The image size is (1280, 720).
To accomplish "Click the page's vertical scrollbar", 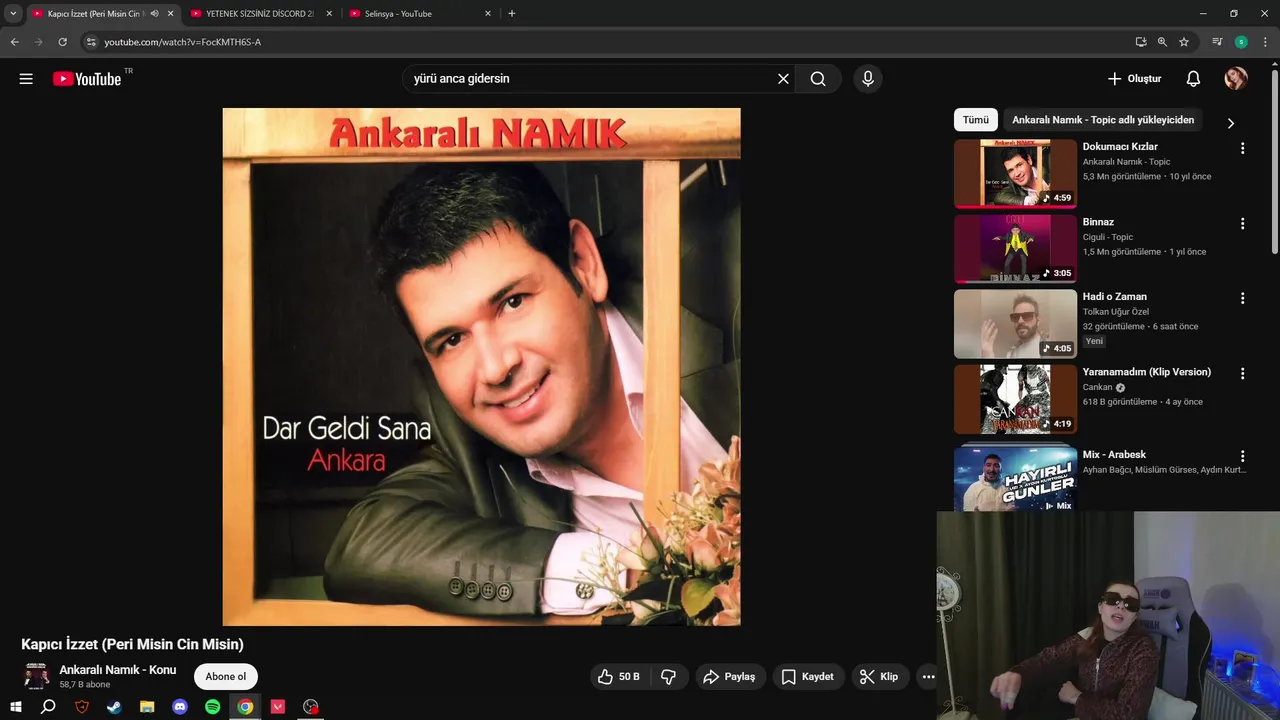I will 1274,160.
